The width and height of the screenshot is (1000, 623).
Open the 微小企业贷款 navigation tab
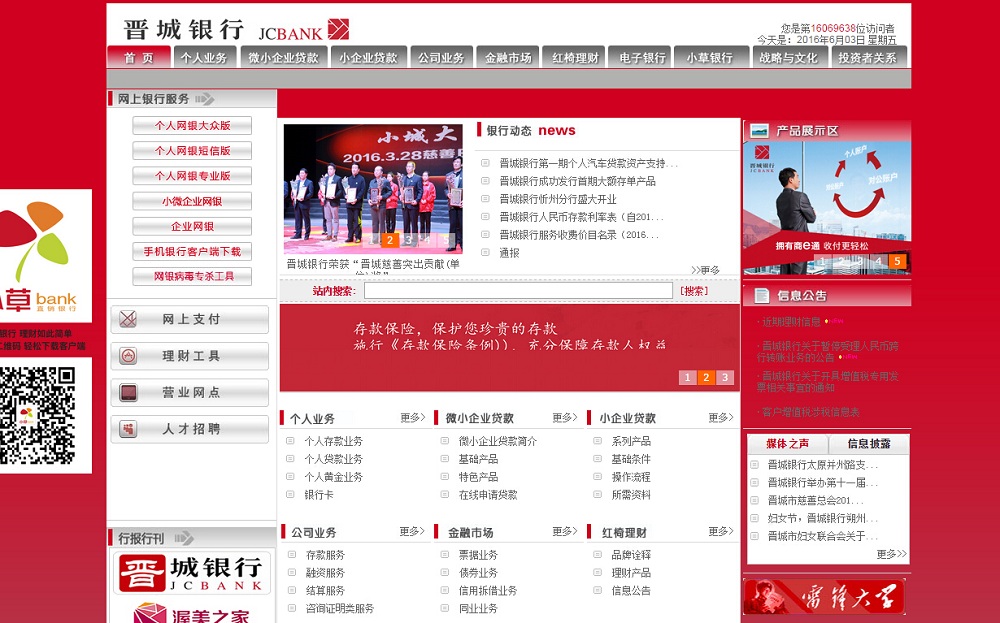[283, 57]
